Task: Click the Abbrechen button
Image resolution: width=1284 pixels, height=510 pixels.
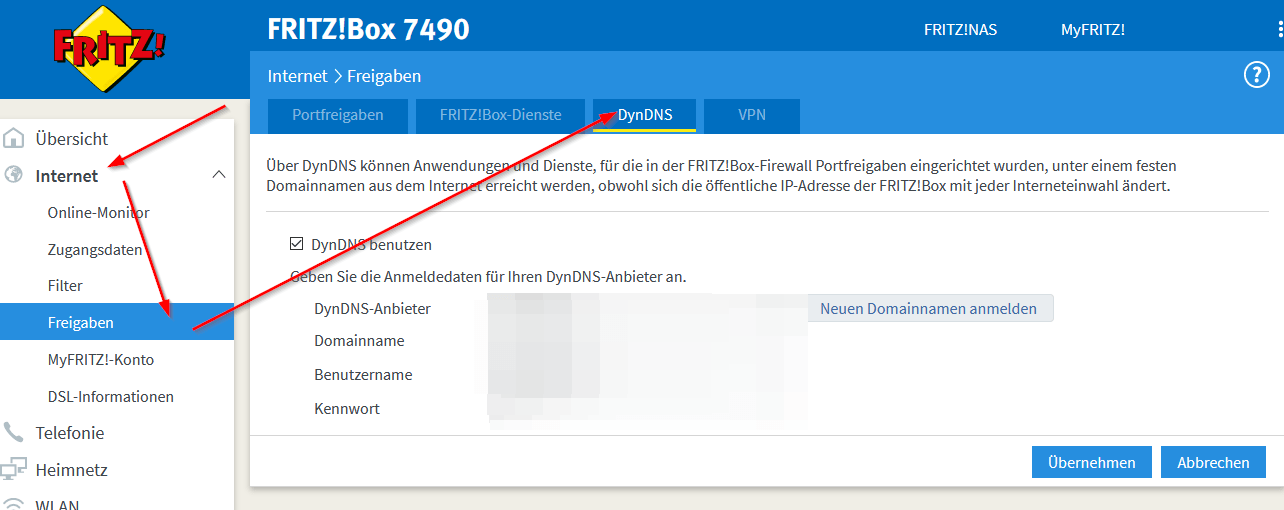Action: (1213, 462)
